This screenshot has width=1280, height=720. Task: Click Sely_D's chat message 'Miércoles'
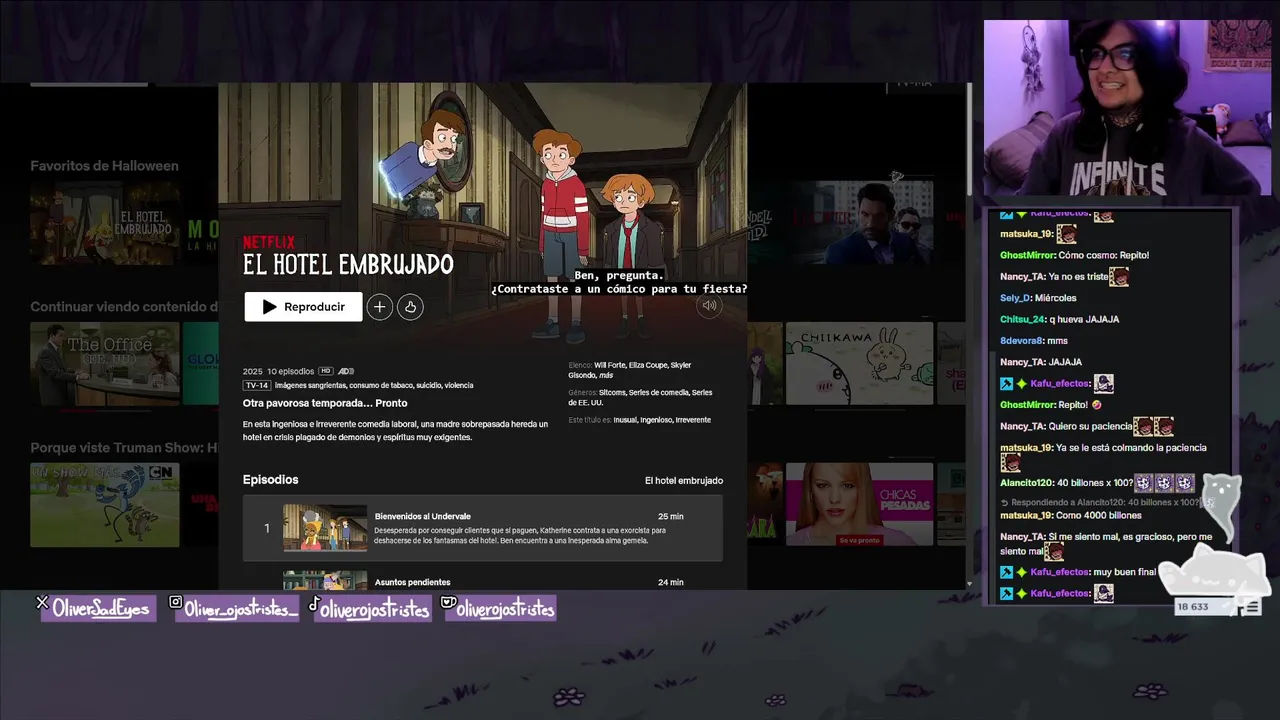[x=1056, y=298]
